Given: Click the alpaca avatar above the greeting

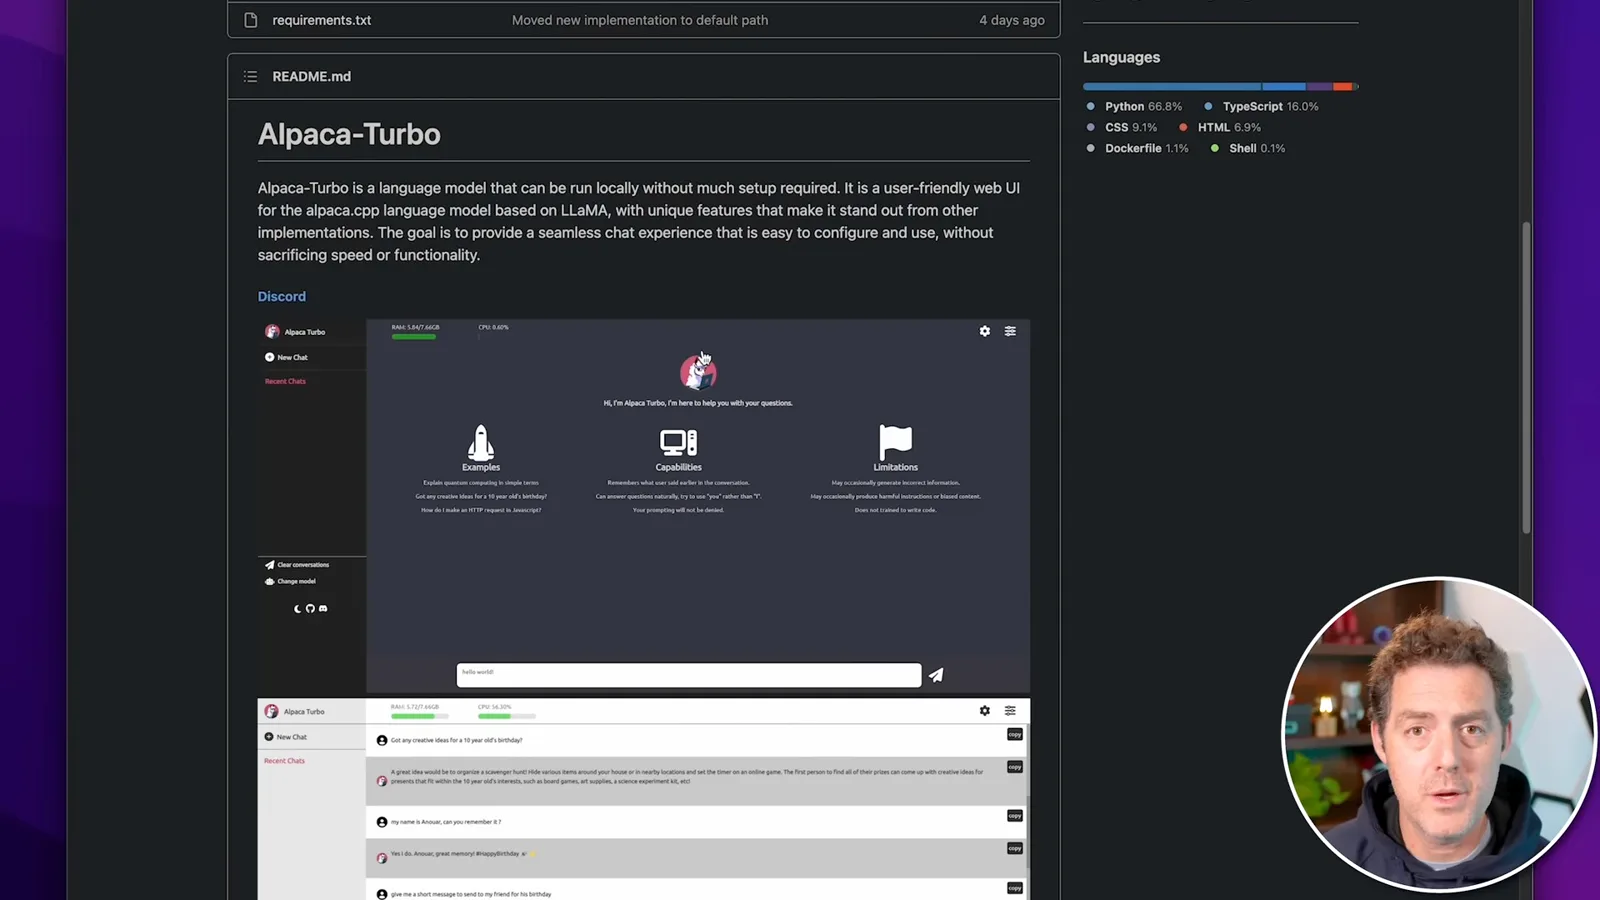Looking at the screenshot, I should 698,373.
